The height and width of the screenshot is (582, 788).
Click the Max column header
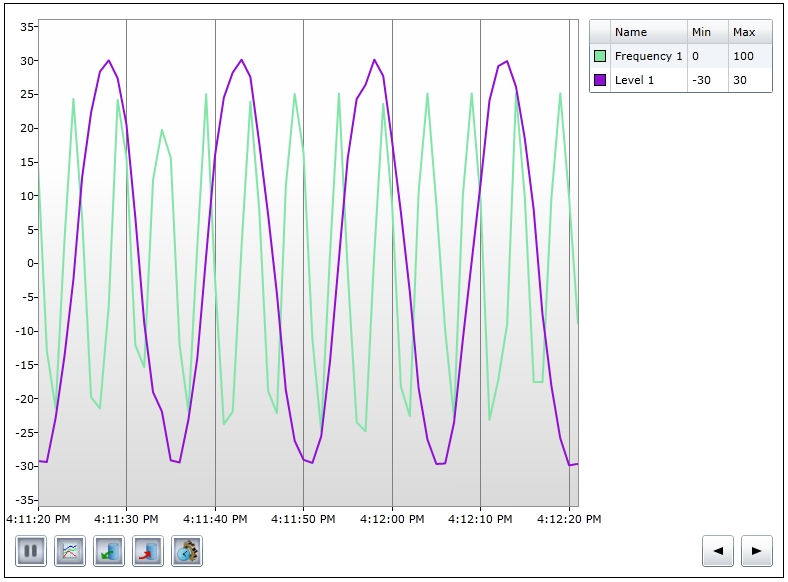(749, 32)
